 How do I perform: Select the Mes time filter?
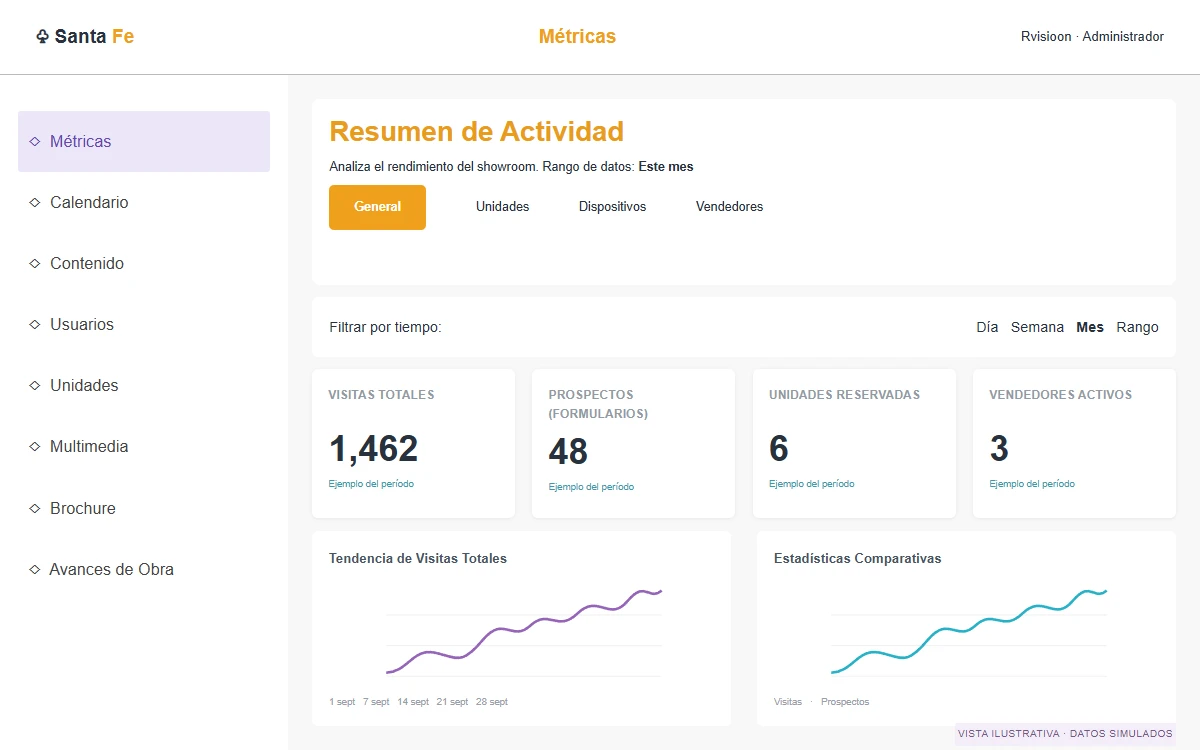[1090, 327]
